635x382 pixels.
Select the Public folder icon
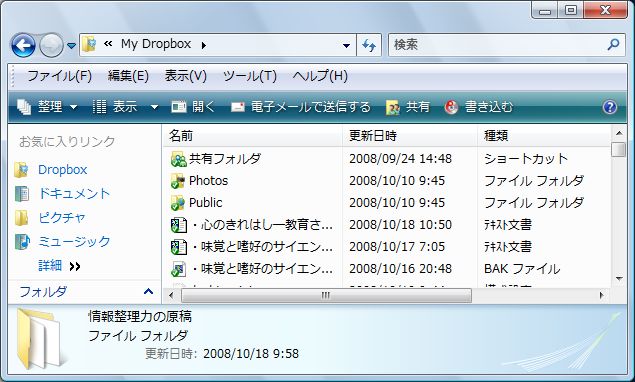pyautogui.click(x=178, y=203)
